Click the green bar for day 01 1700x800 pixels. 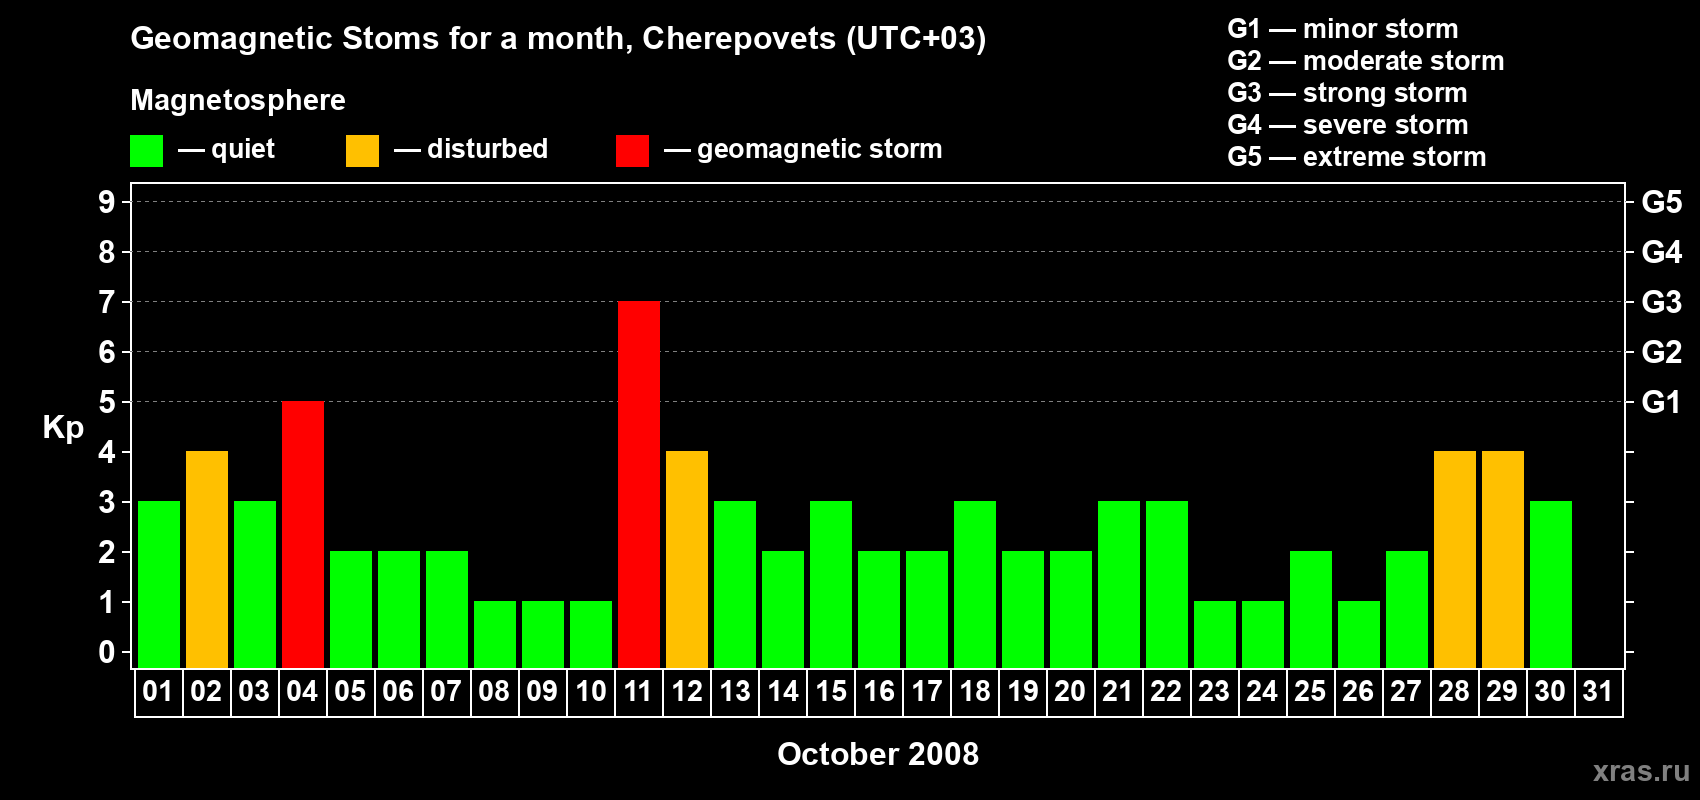coord(159,584)
